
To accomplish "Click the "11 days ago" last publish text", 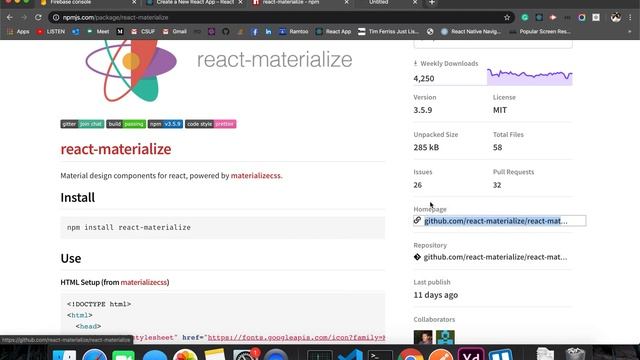I will coord(436,295).
